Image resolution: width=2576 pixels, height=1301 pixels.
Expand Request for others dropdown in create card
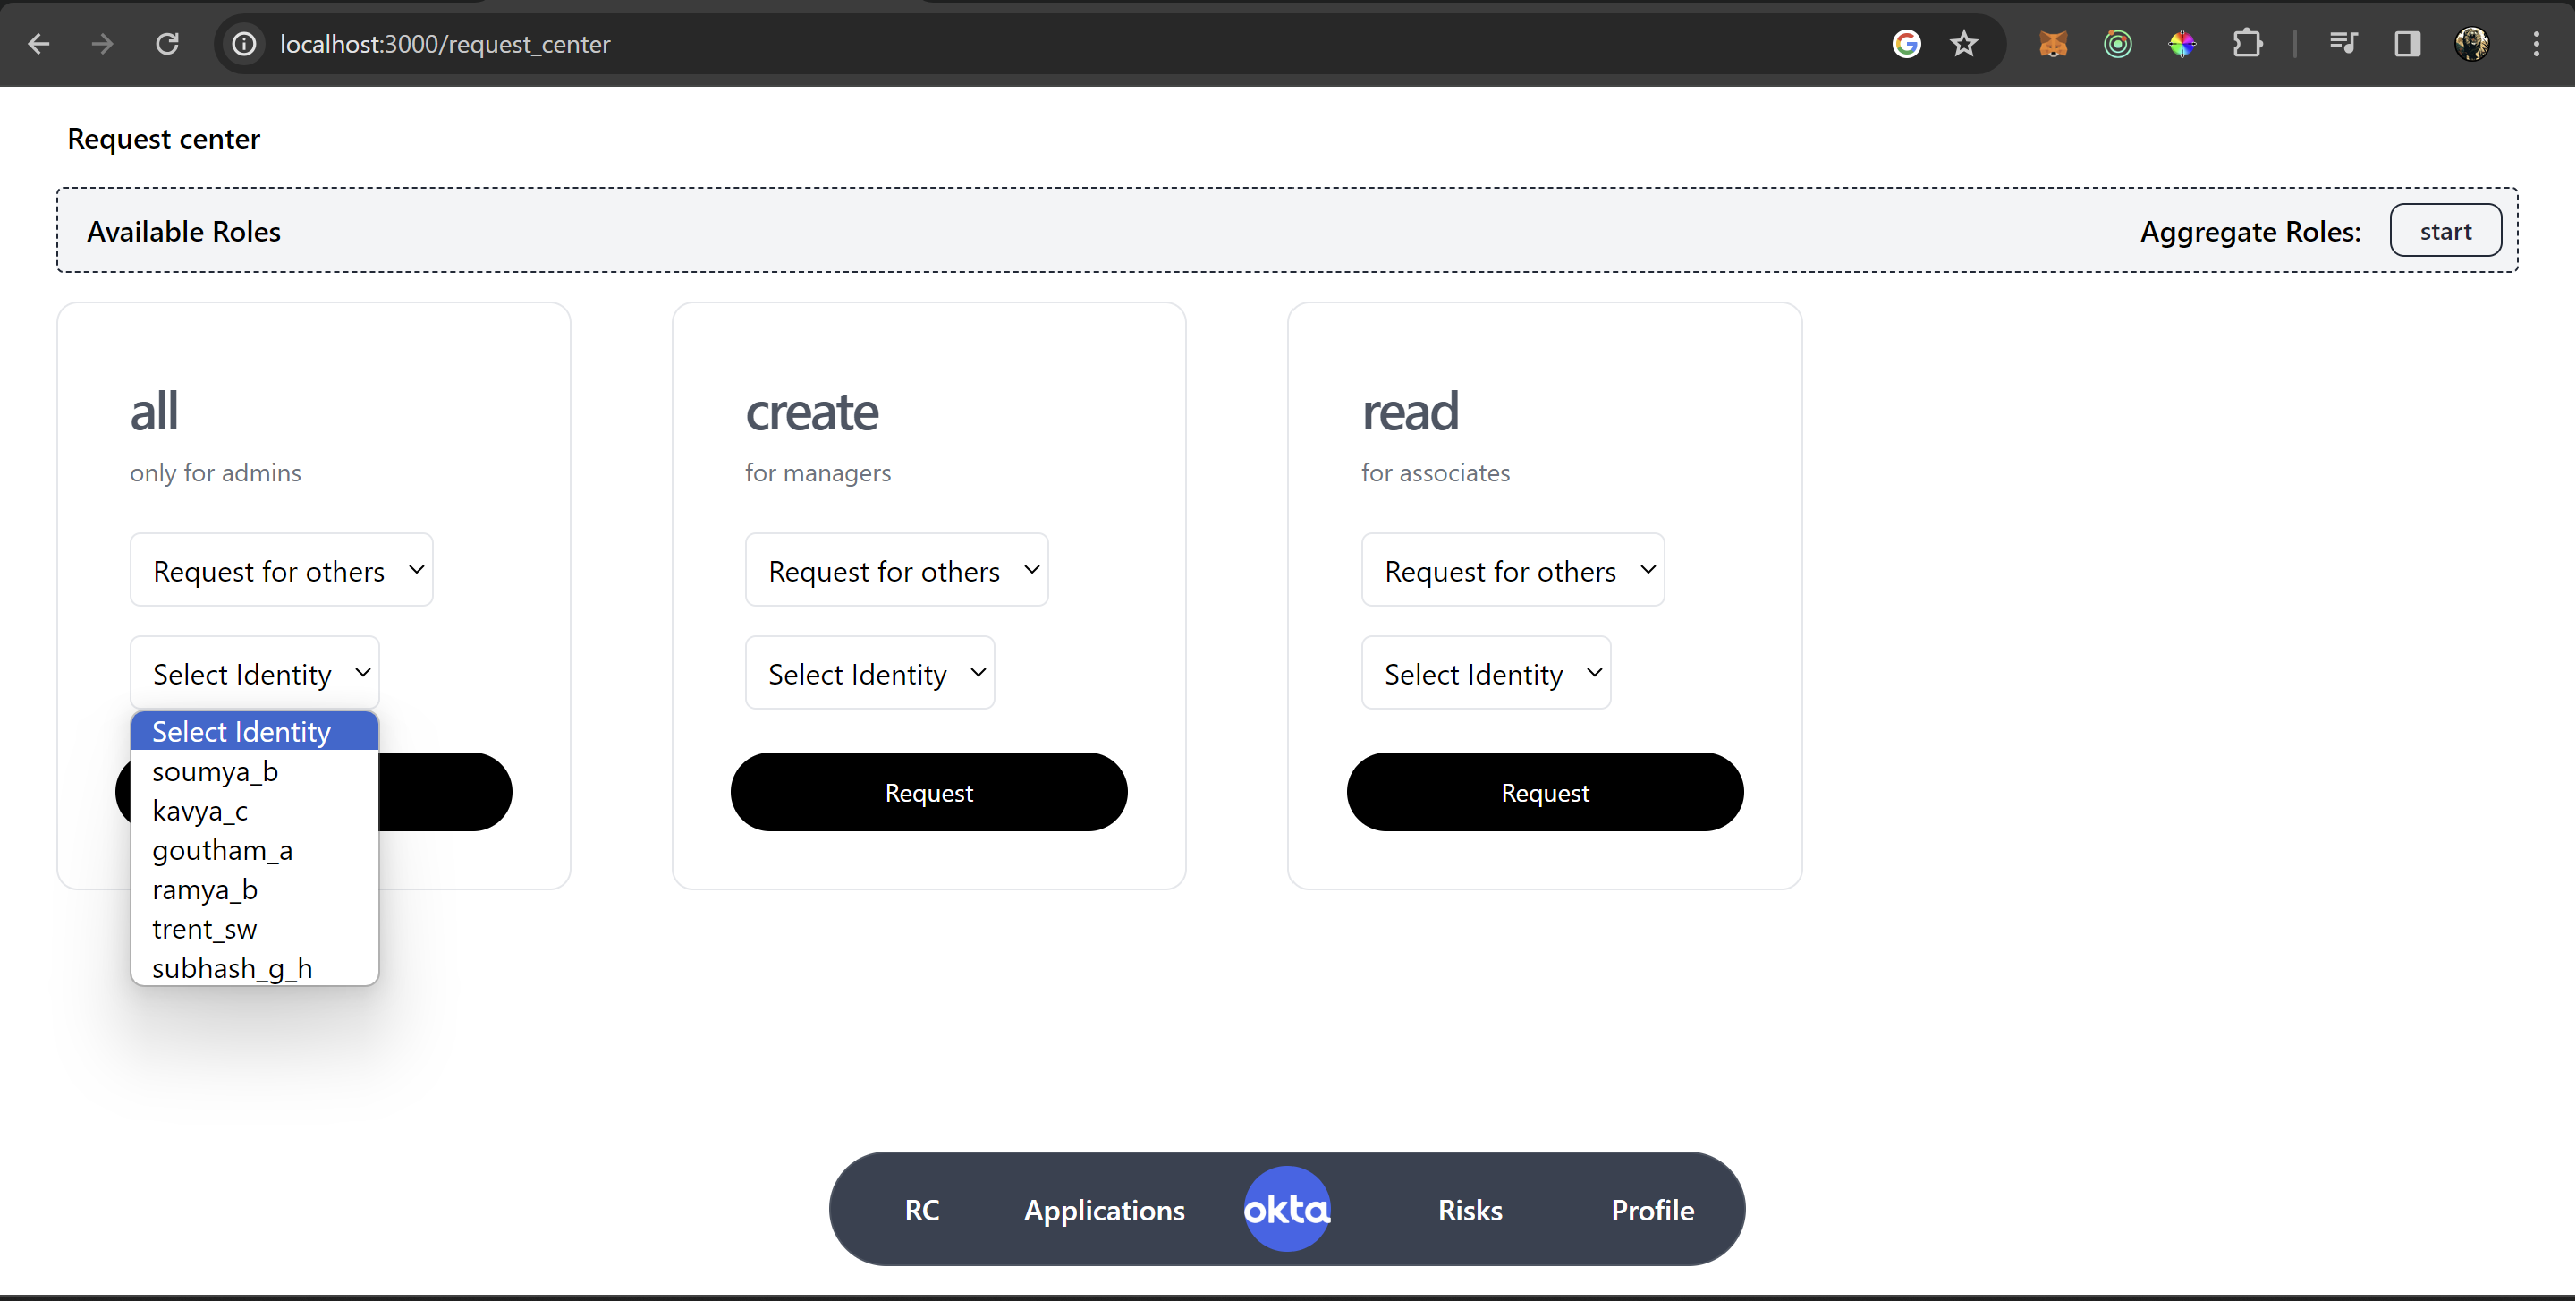pos(897,569)
